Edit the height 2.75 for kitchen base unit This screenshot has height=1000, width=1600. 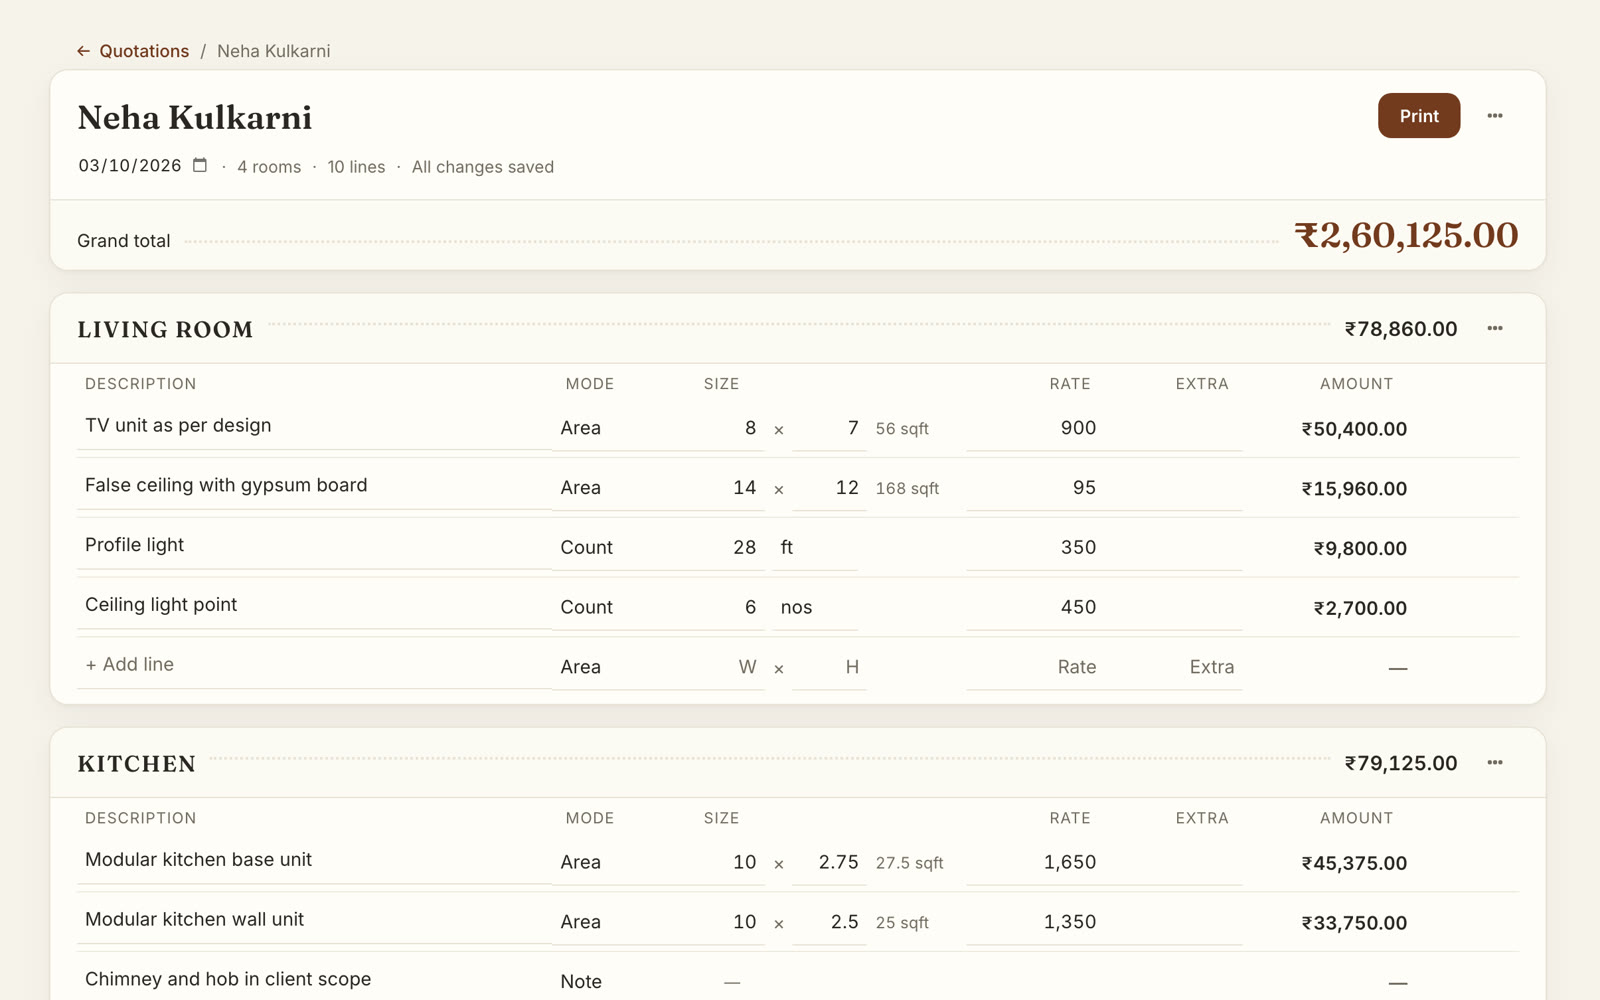(x=829, y=862)
